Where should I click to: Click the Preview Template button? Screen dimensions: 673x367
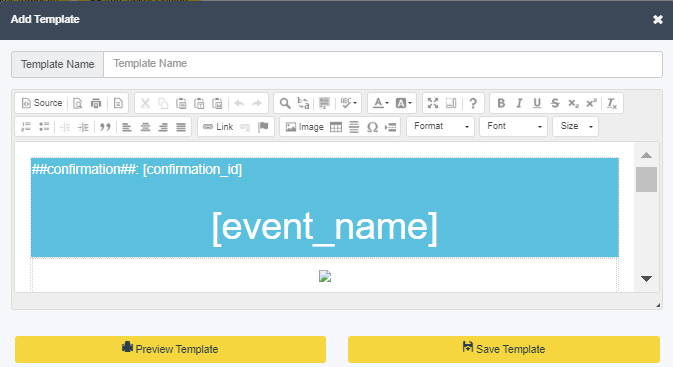tap(170, 349)
